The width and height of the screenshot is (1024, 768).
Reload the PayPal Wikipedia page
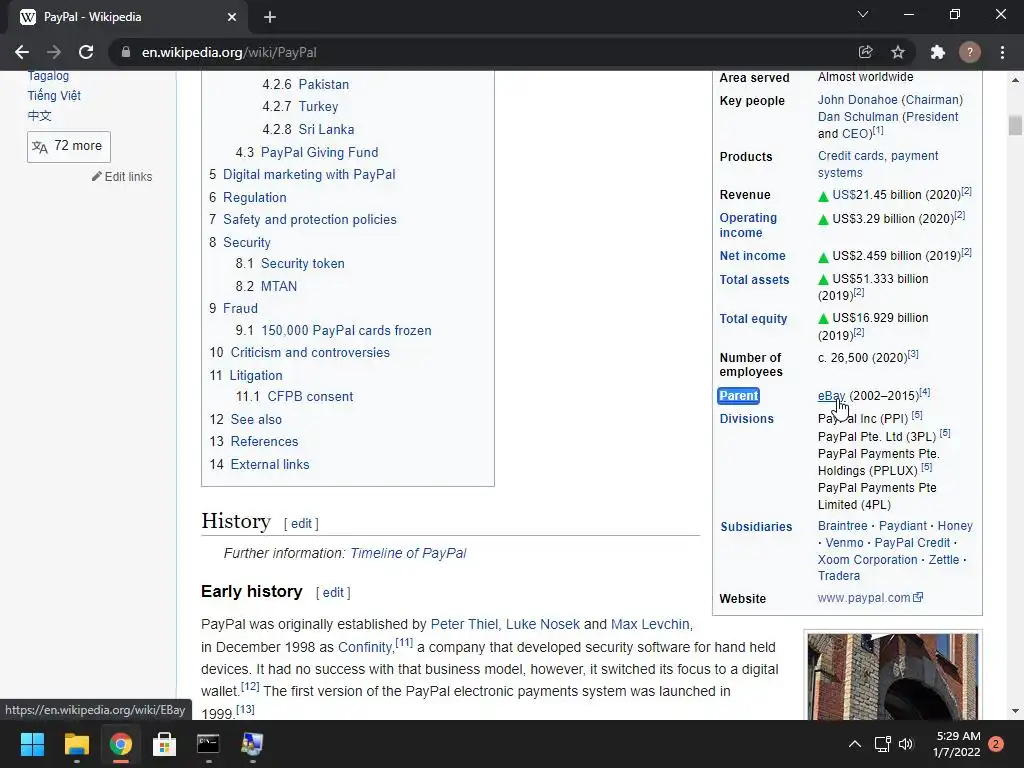(86, 52)
